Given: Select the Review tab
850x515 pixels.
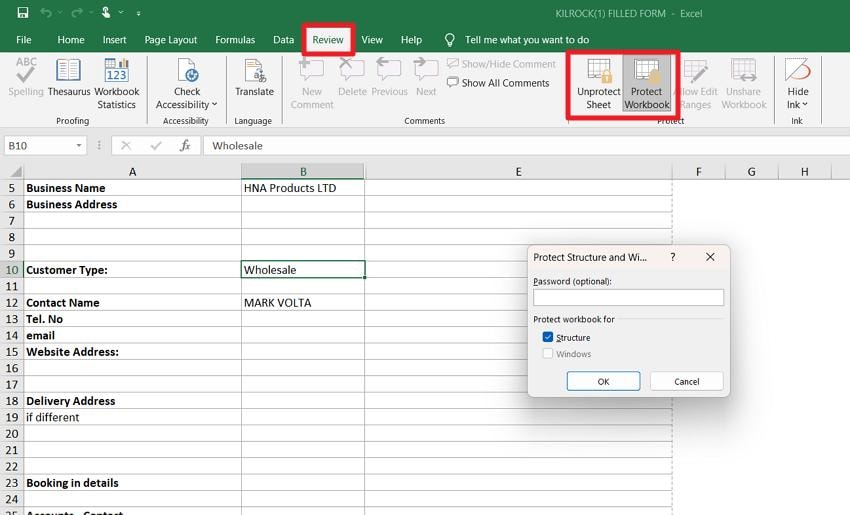Looking at the screenshot, I should point(328,40).
